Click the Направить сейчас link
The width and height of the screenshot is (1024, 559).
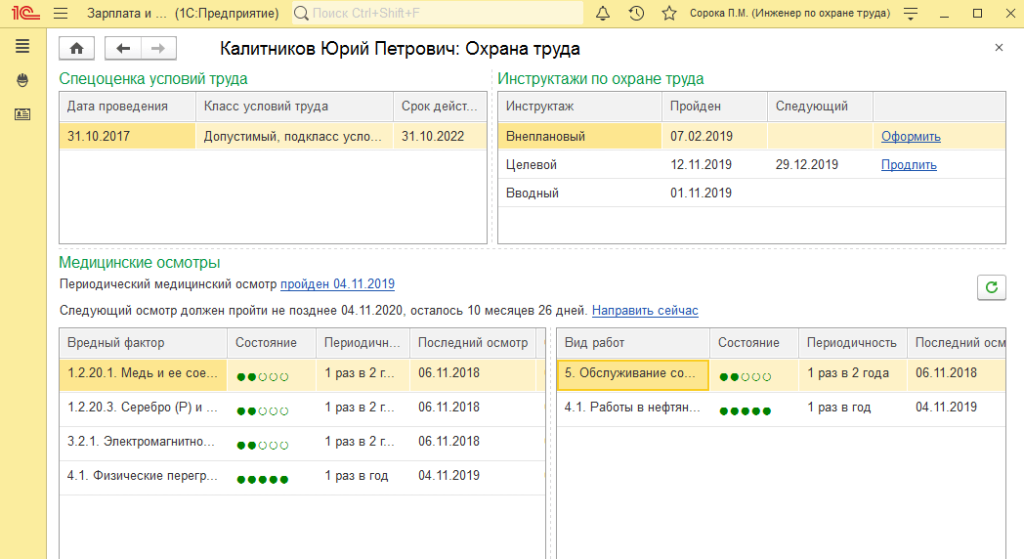point(645,311)
